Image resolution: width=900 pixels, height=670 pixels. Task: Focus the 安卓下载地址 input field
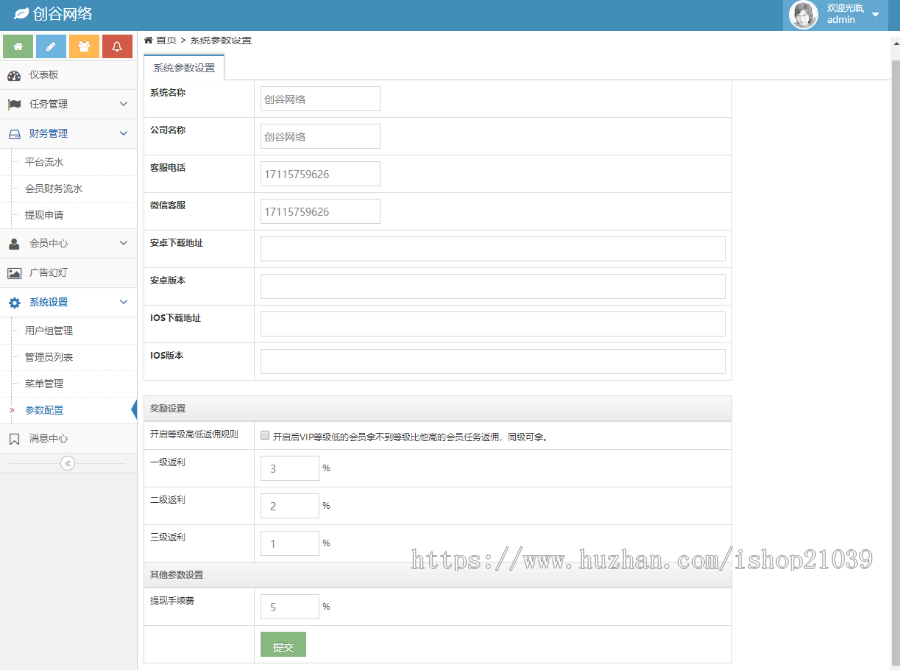(x=493, y=249)
